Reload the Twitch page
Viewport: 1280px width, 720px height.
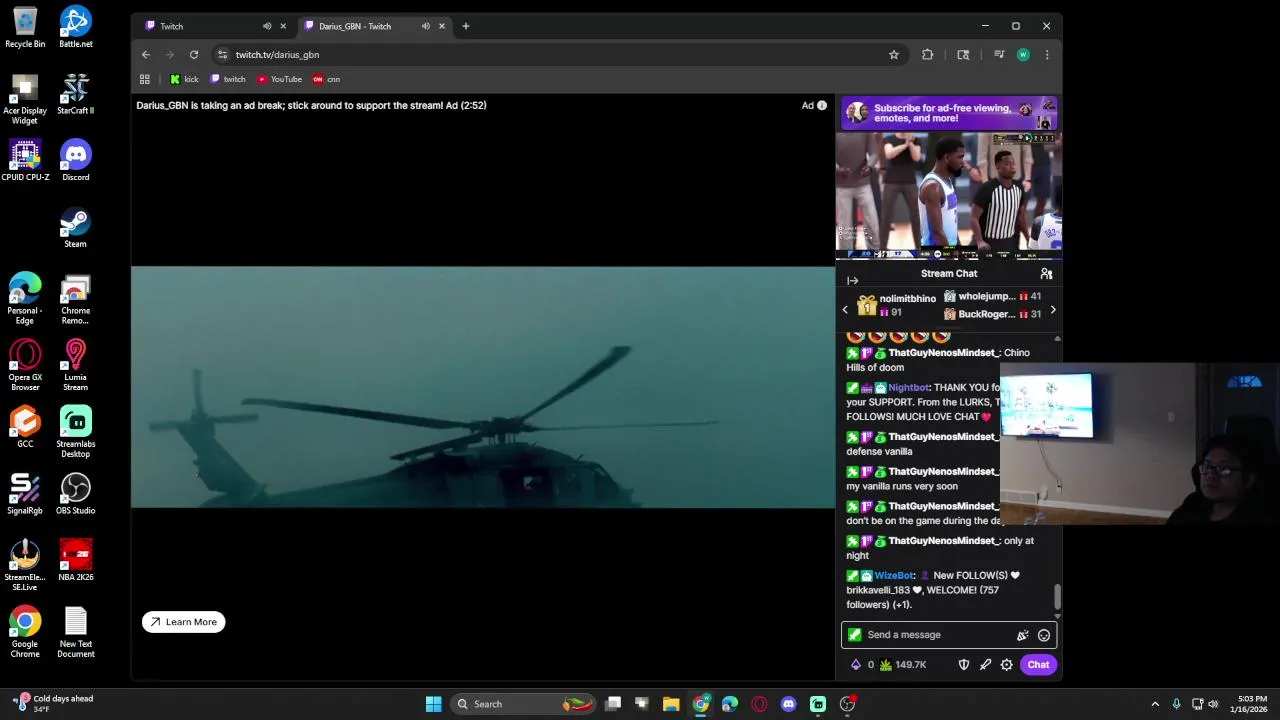click(x=194, y=55)
